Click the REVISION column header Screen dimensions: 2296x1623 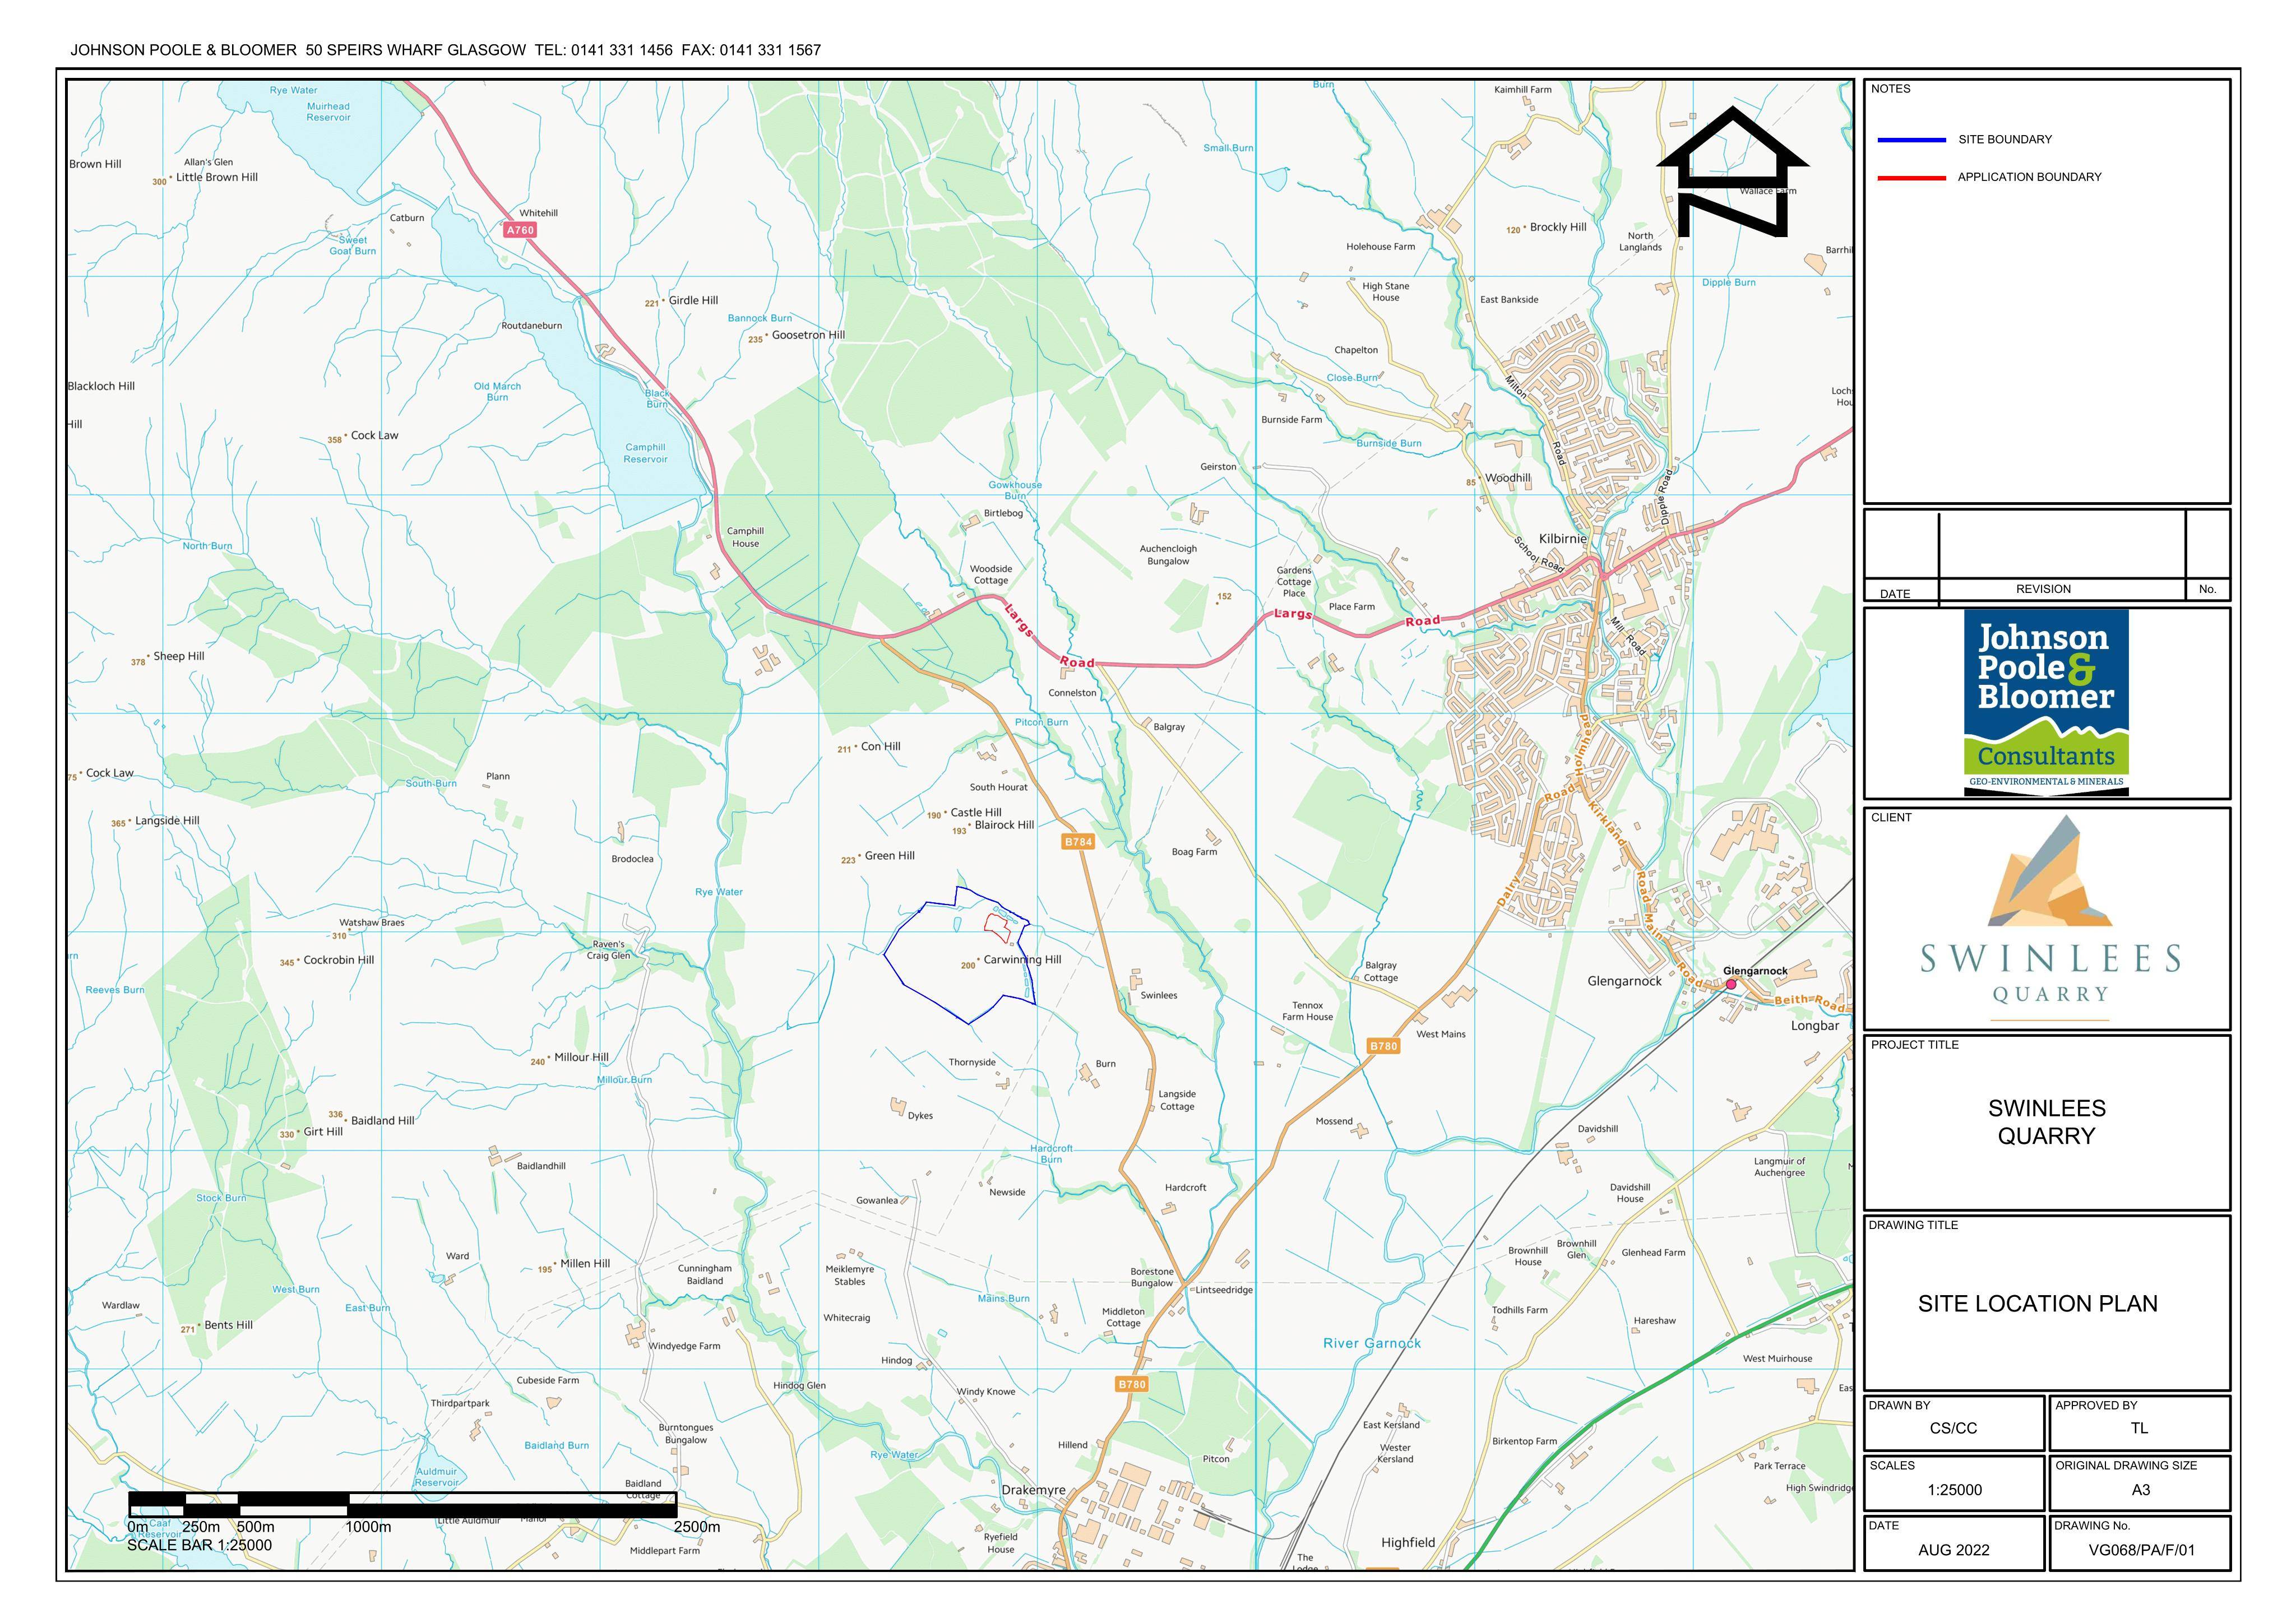pos(2043,589)
